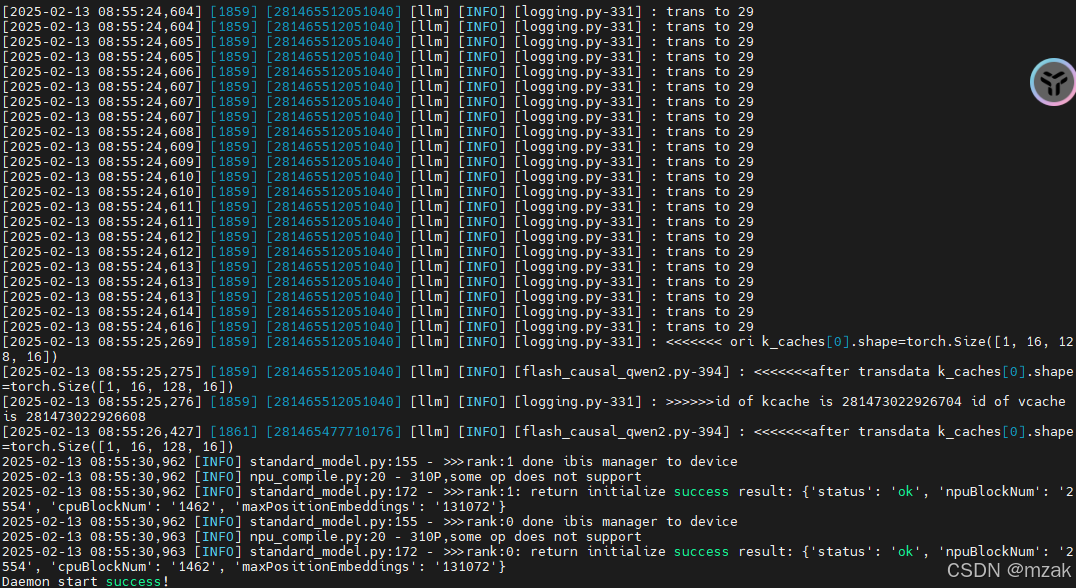Click the timestamp 08:55:25,276

pyautogui.click(x=148, y=401)
